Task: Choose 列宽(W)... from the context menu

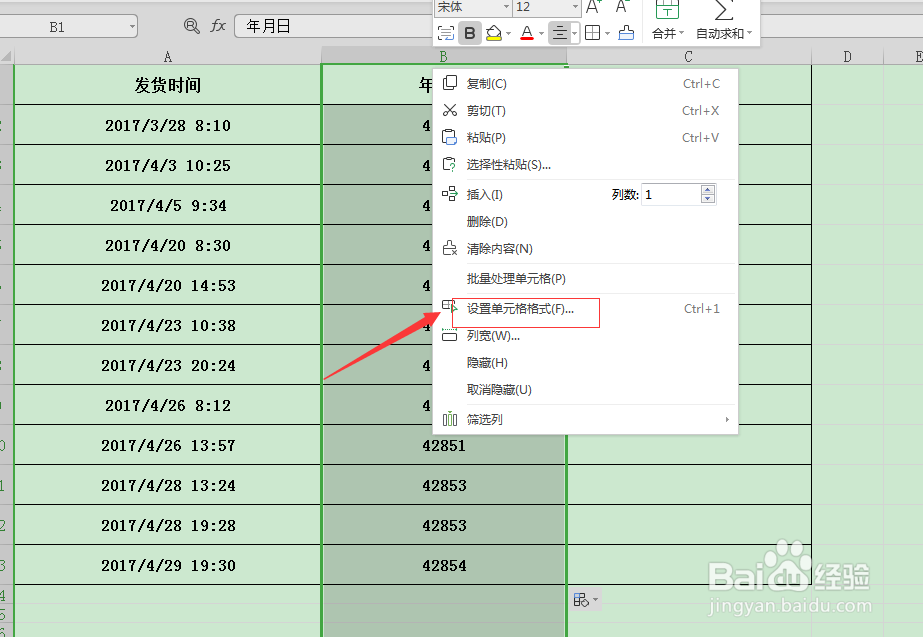Action: [585, 336]
